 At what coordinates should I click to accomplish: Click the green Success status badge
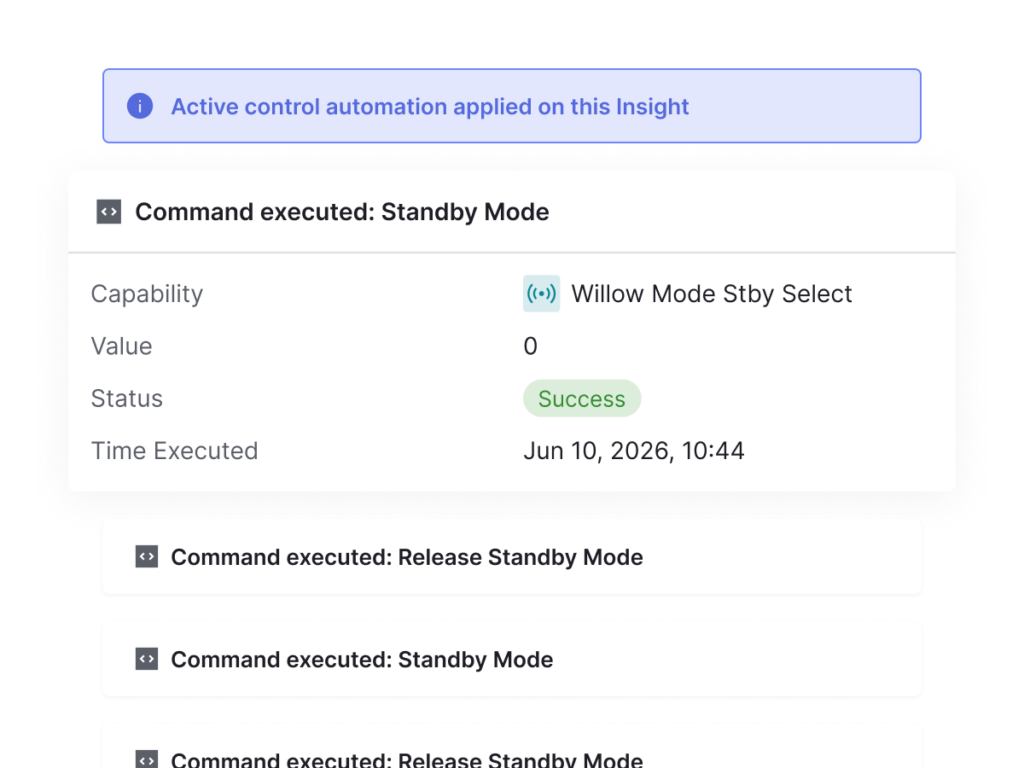click(582, 398)
